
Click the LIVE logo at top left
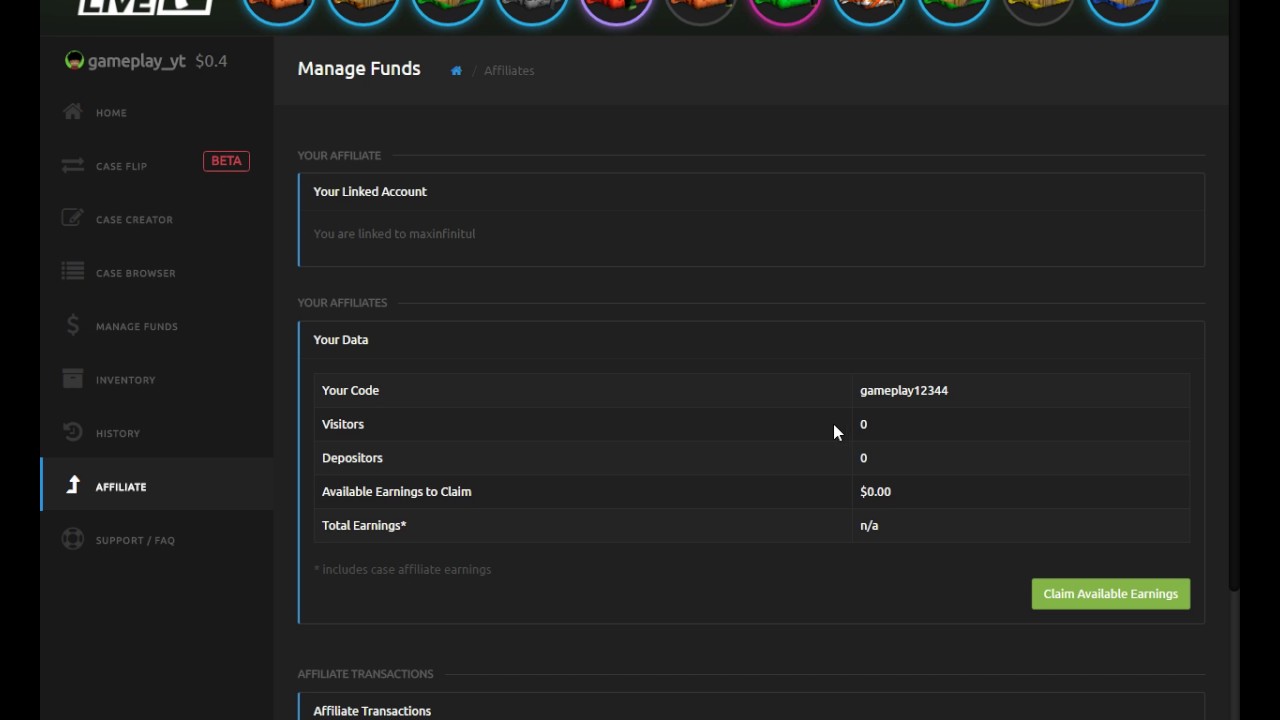pos(144,7)
